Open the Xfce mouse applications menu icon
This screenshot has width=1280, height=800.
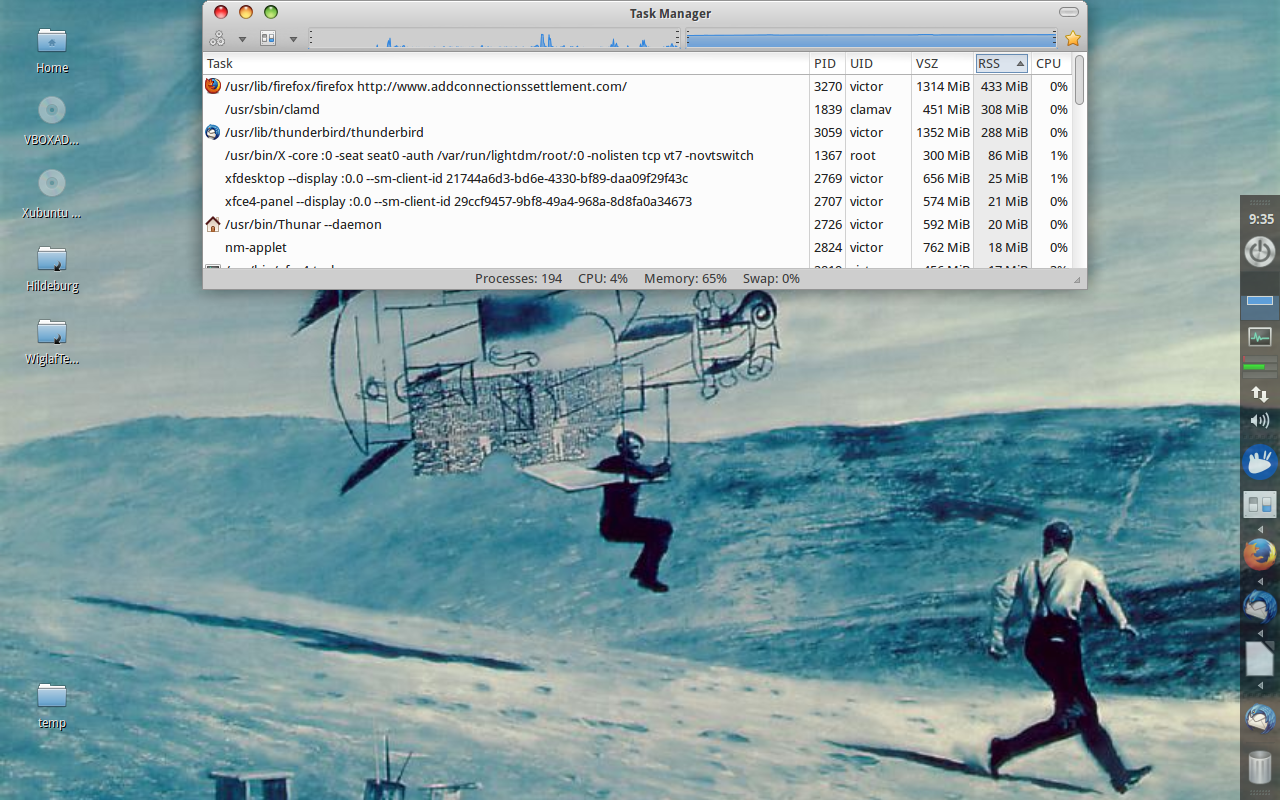click(x=1260, y=461)
